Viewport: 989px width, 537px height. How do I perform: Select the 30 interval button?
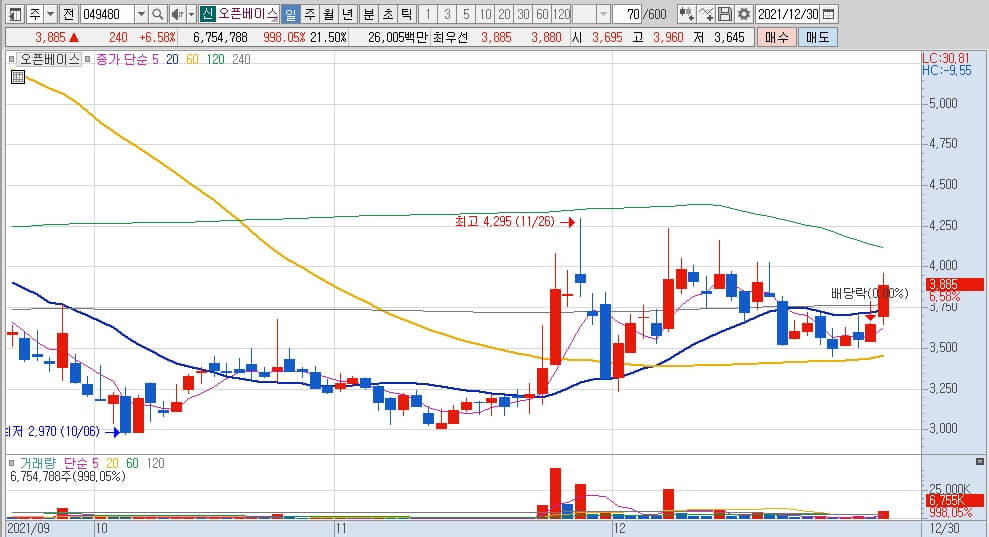pyautogui.click(x=523, y=14)
